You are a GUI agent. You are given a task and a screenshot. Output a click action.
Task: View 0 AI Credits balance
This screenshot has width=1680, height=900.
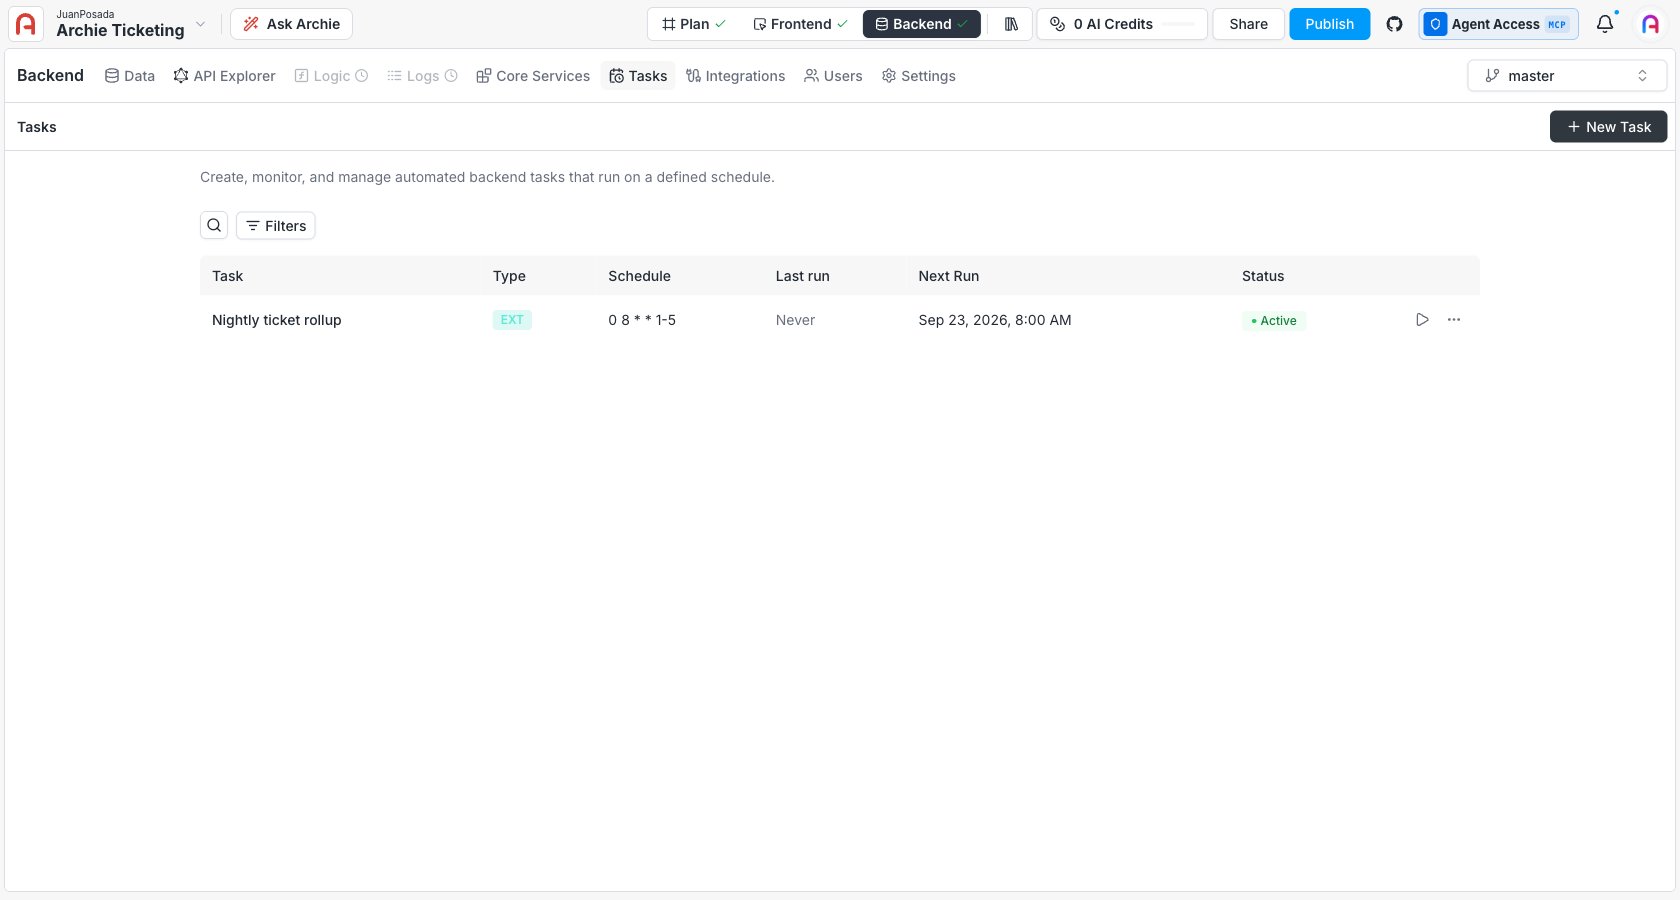click(x=1122, y=24)
